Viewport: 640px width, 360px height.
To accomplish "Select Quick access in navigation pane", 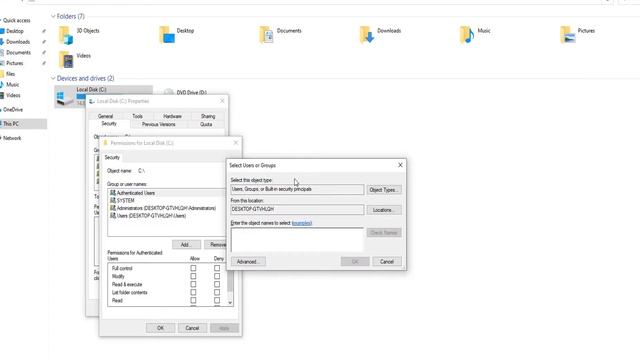I will (x=17, y=20).
